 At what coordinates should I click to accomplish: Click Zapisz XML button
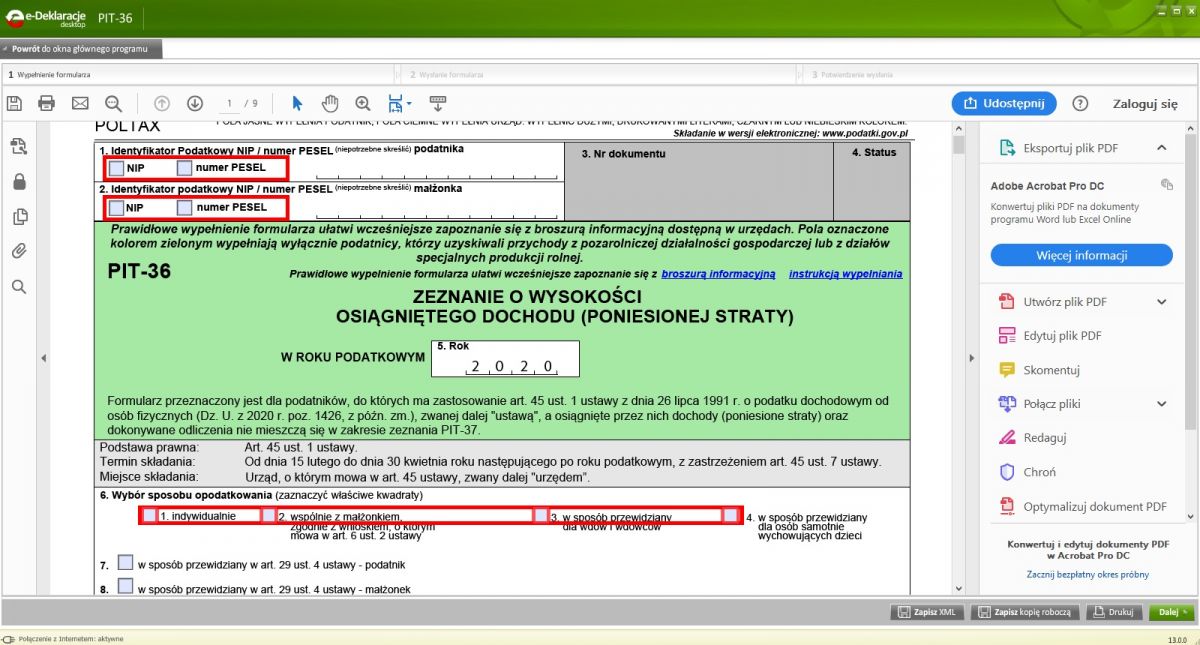click(927, 612)
